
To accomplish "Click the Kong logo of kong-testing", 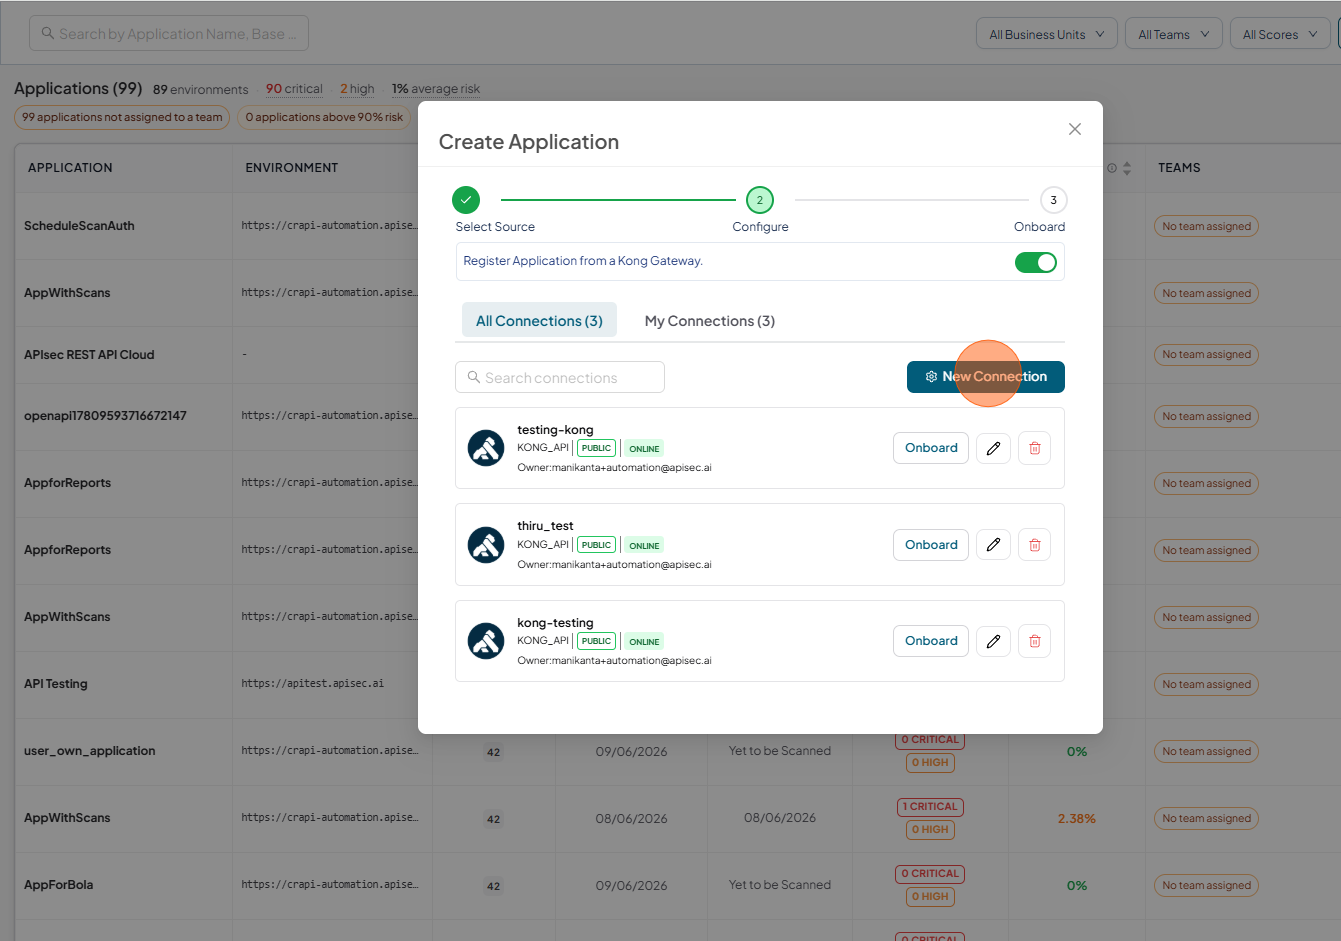I will click(x=486, y=641).
